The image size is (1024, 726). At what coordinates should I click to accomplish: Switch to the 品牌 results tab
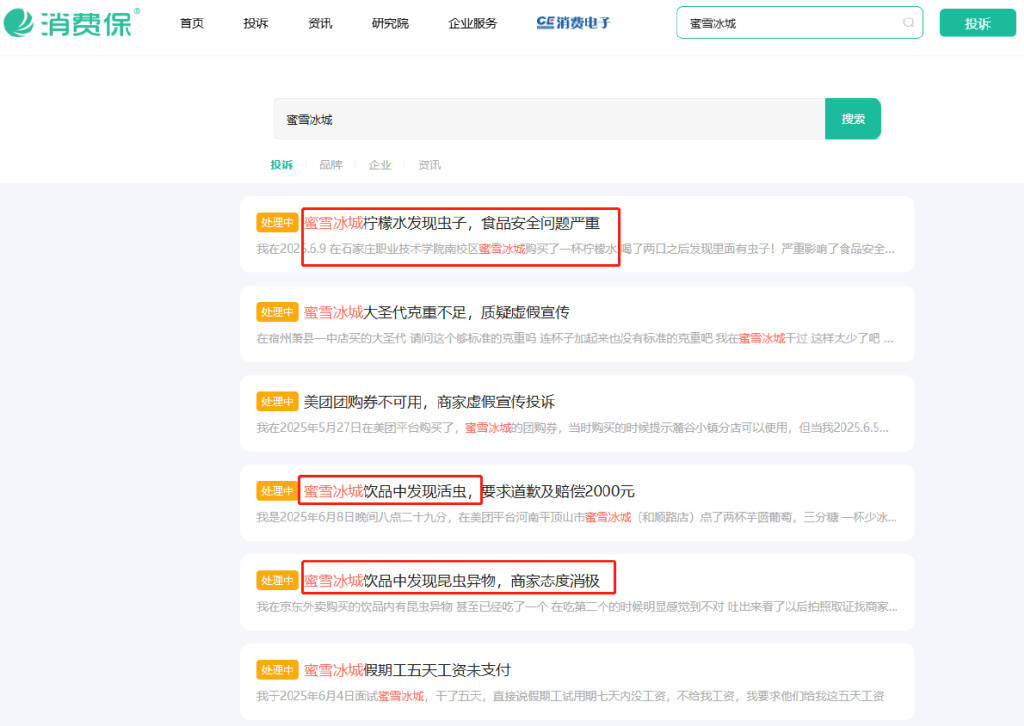pos(330,165)
